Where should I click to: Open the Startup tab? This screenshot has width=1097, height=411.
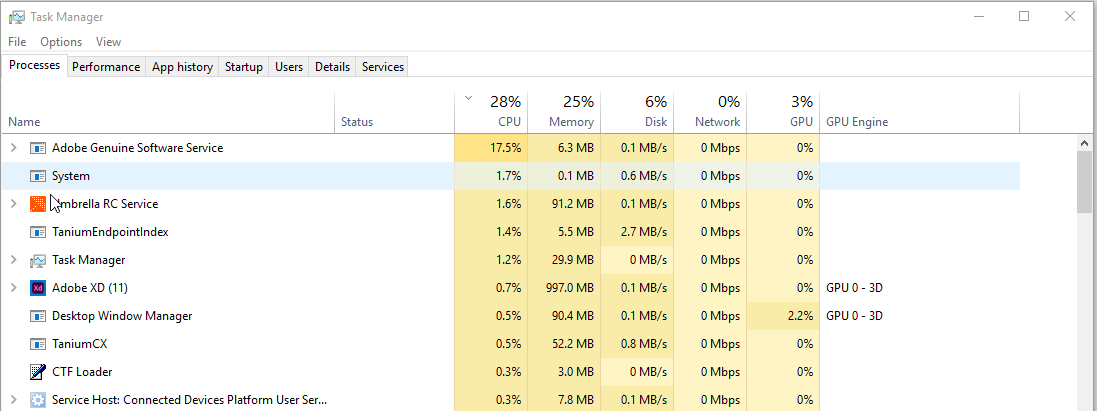point(244,67)
